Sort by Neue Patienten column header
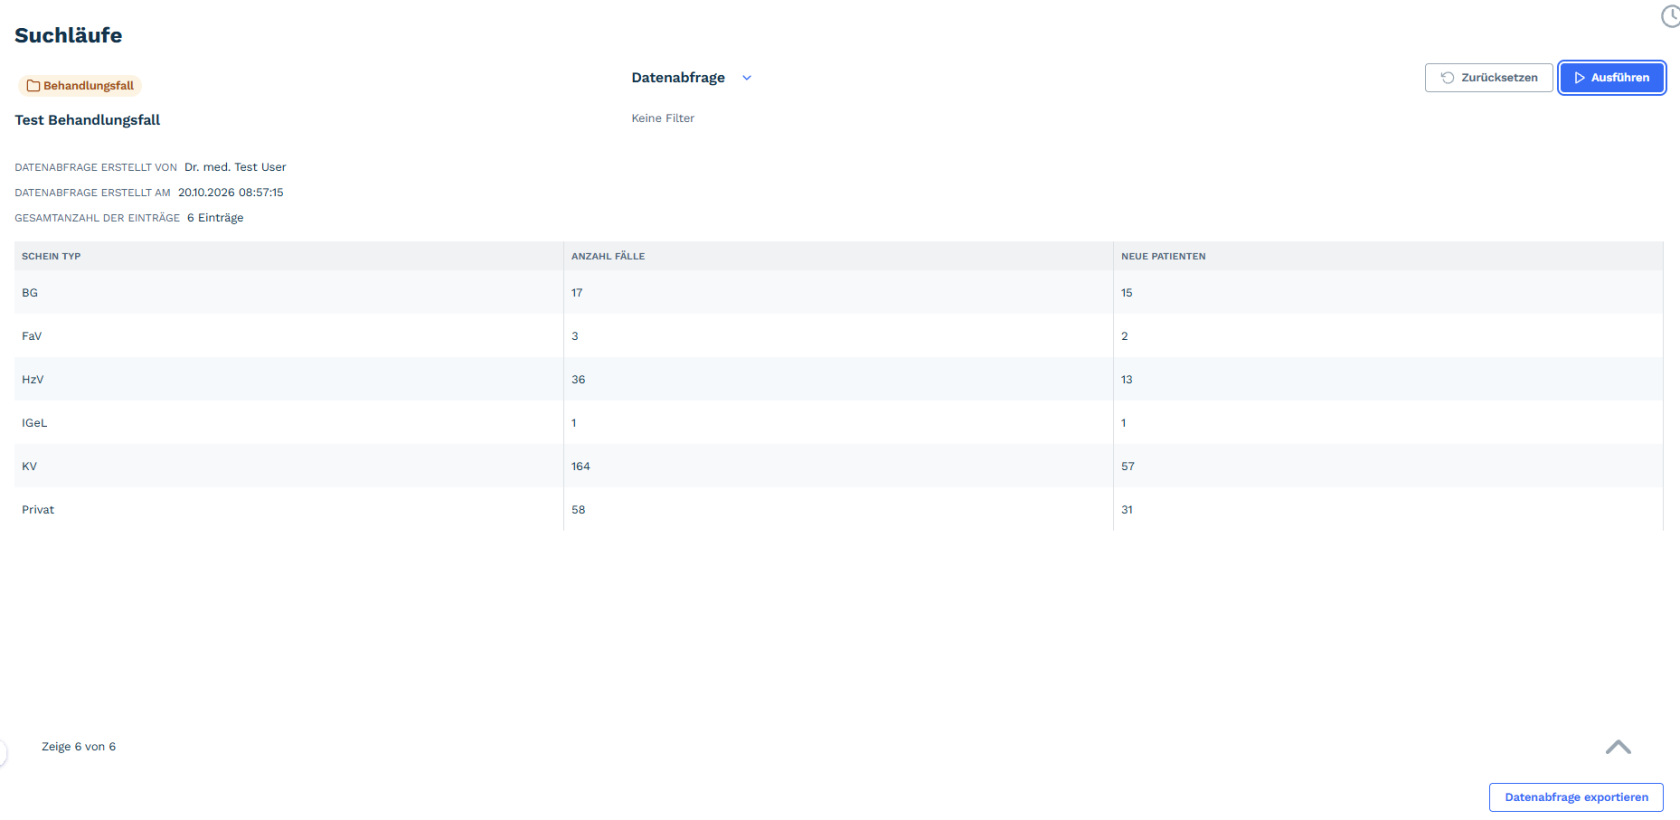This screenshot has height=820, width=1680. 1163,257
